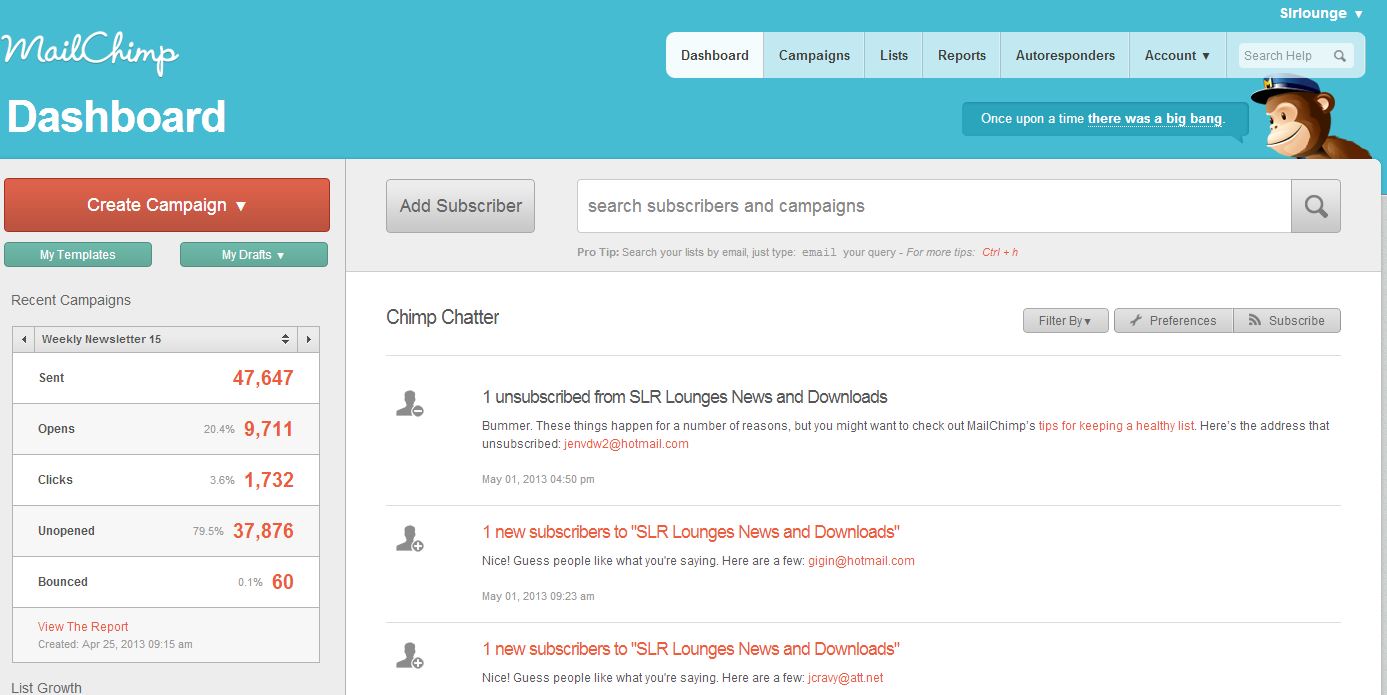Click the unsubscribed user icon for jenvdw2 entry

tap(410, 403)
